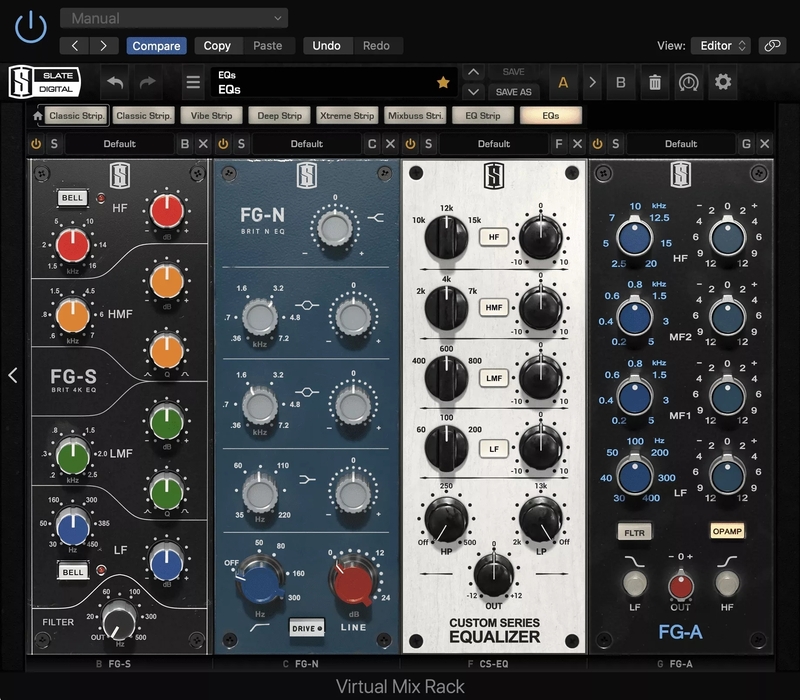Click the Slate Digital logo
This screenshot has width=800, height=700.
pos(44,82)
